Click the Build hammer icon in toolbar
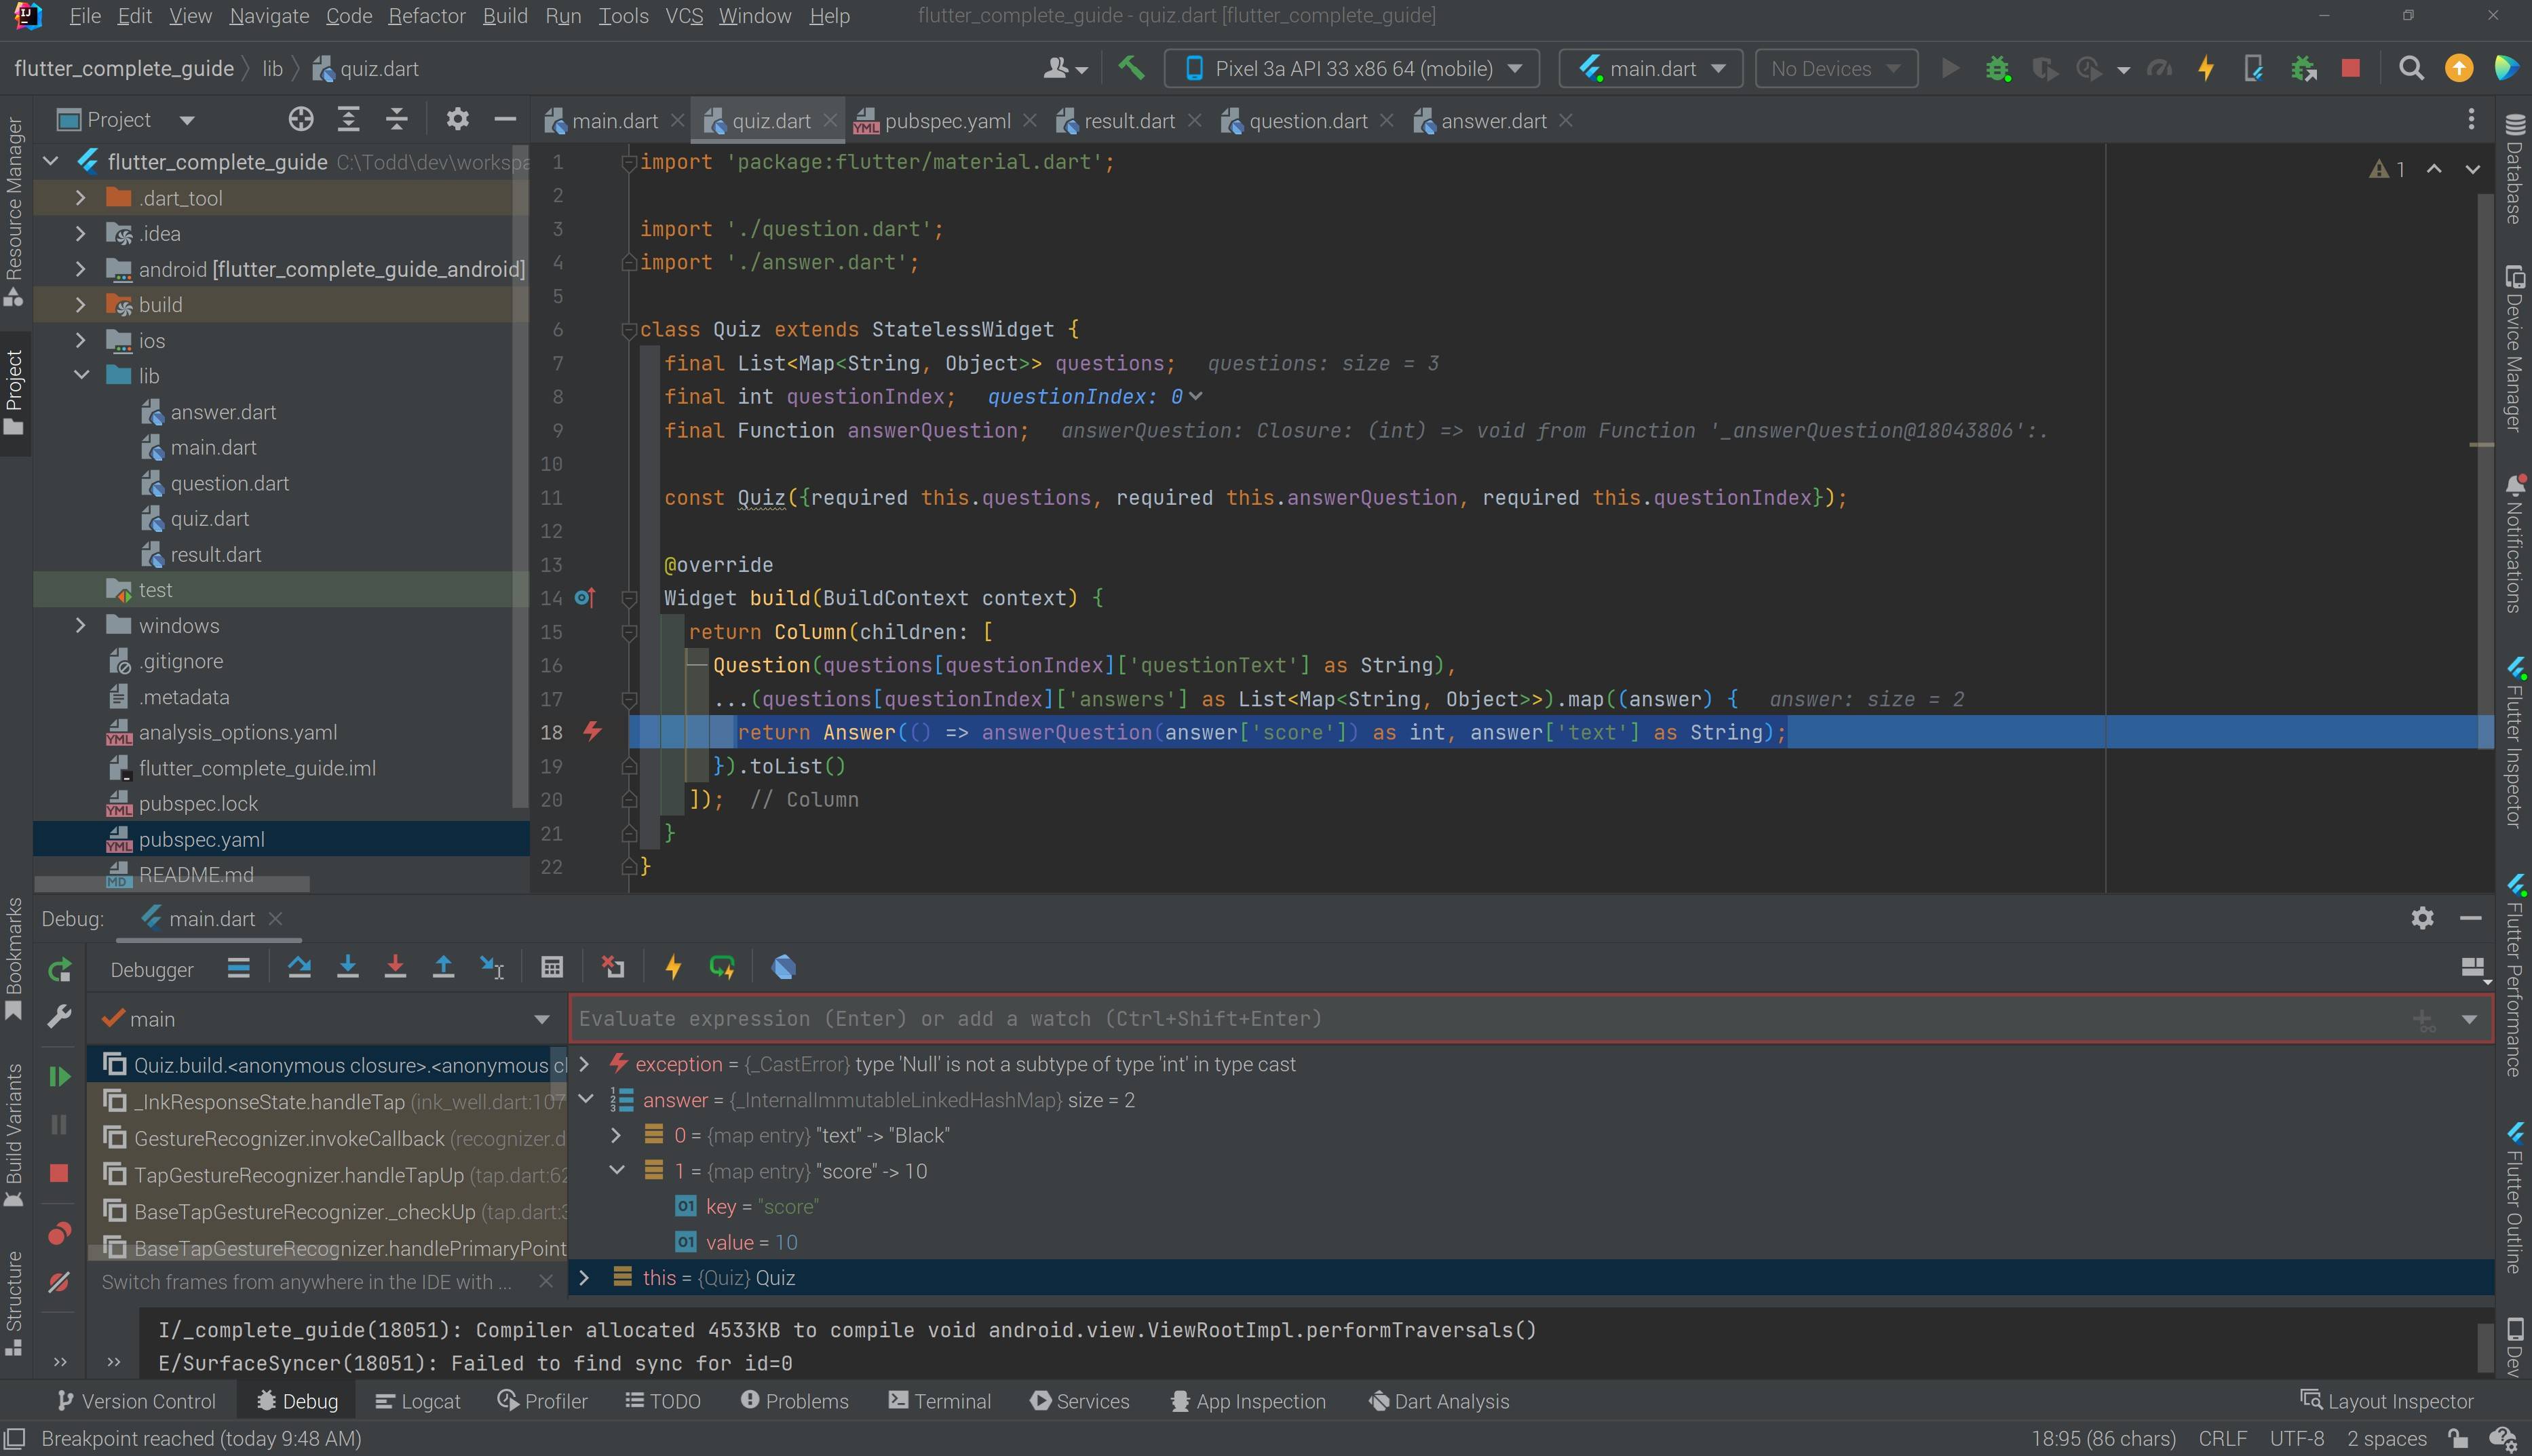Screen dimensions: 2532x1456 click(1131, 68)
